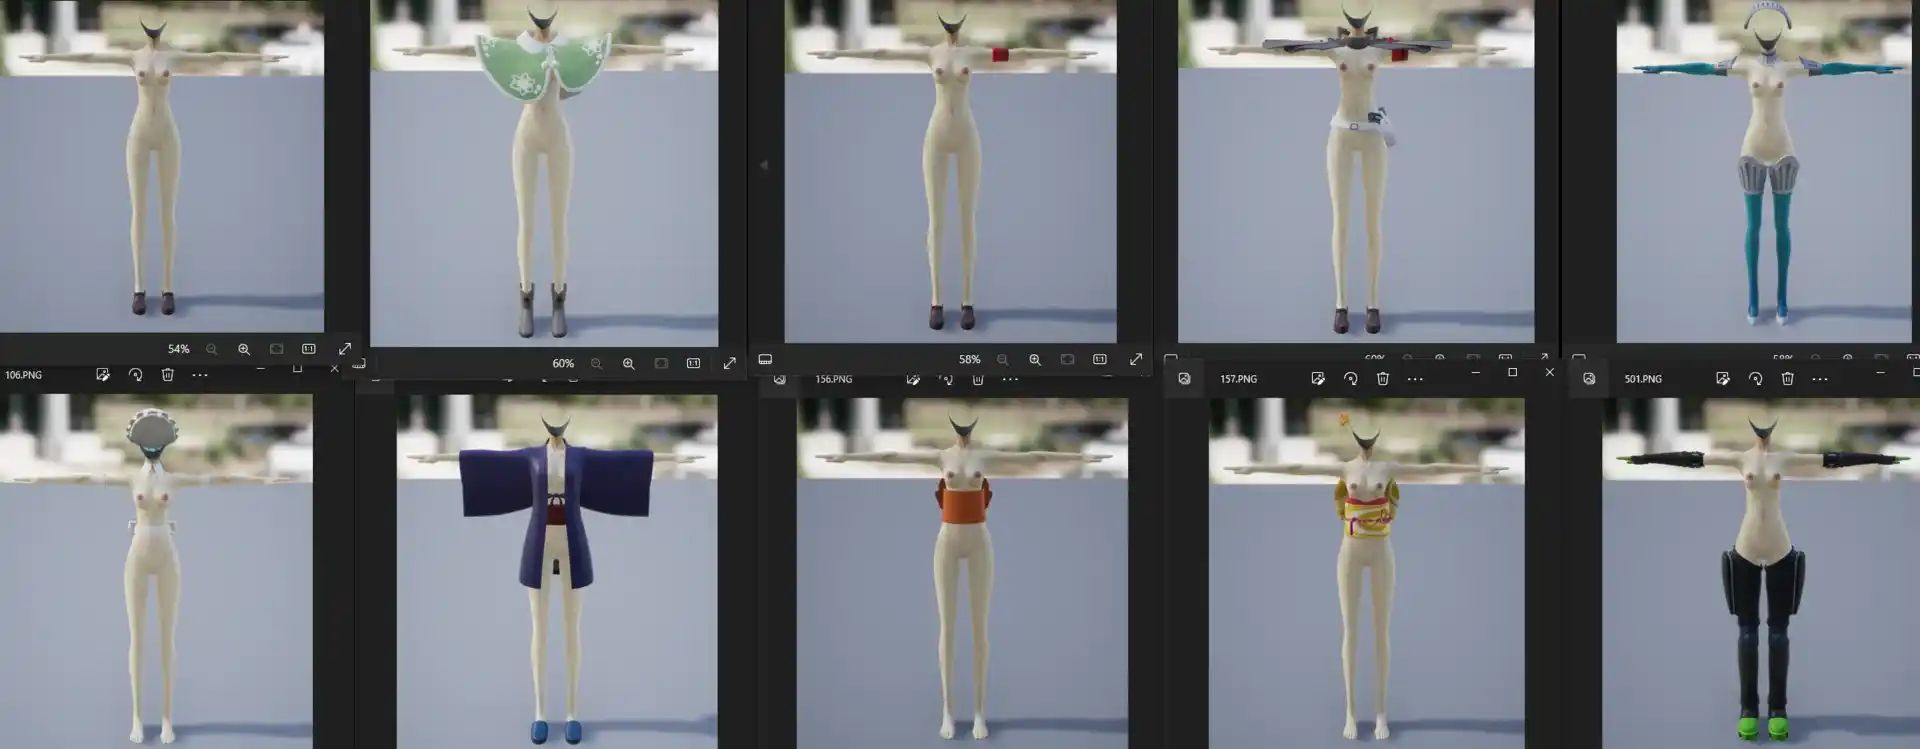Expand the see more menu for 501.PNG
The width and height of the screenshot is (1920, 749).
[x=1820, y=379]
